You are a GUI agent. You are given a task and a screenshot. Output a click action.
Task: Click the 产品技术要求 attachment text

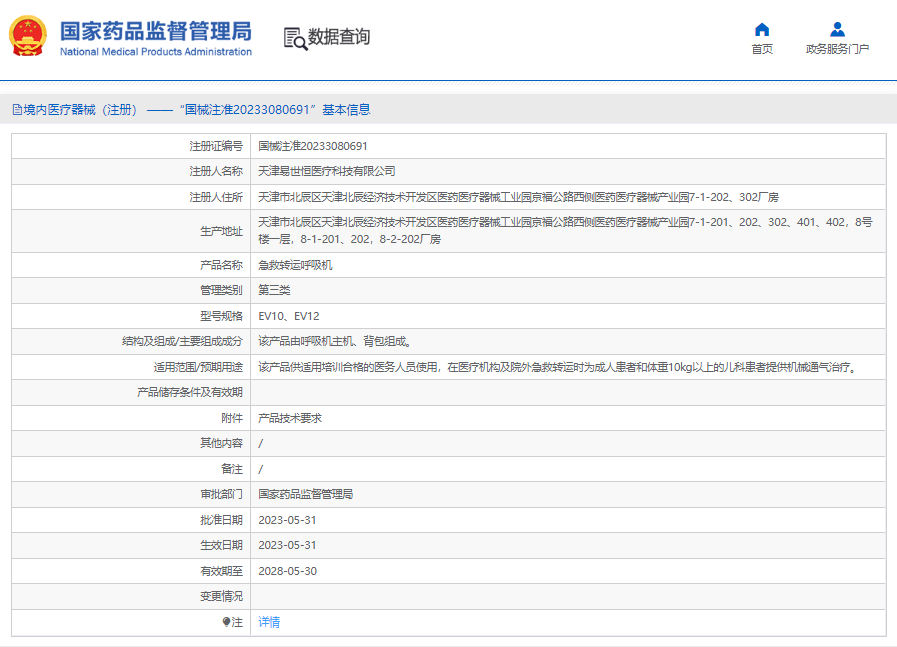pyautogui.click(x=290, y=418)
